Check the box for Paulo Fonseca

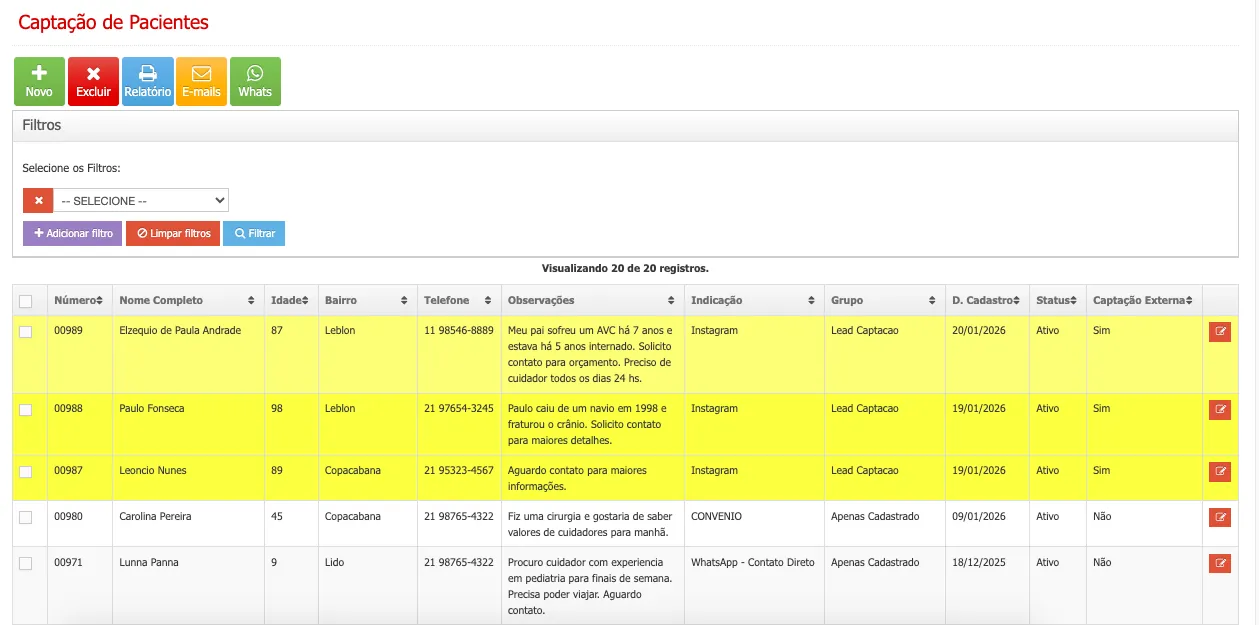[26, 410]
